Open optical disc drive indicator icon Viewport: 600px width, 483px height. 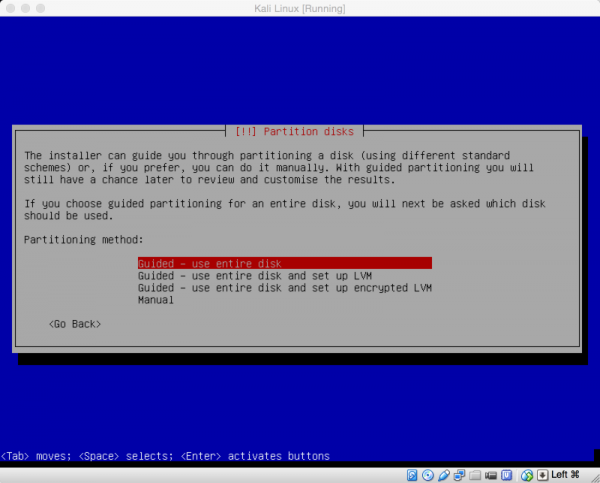pos(428,475)
